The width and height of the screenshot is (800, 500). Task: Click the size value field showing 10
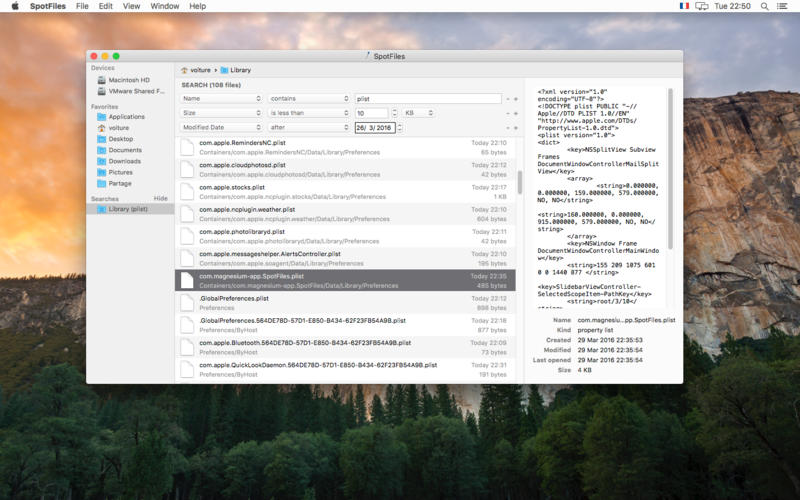tap(371, 113)
